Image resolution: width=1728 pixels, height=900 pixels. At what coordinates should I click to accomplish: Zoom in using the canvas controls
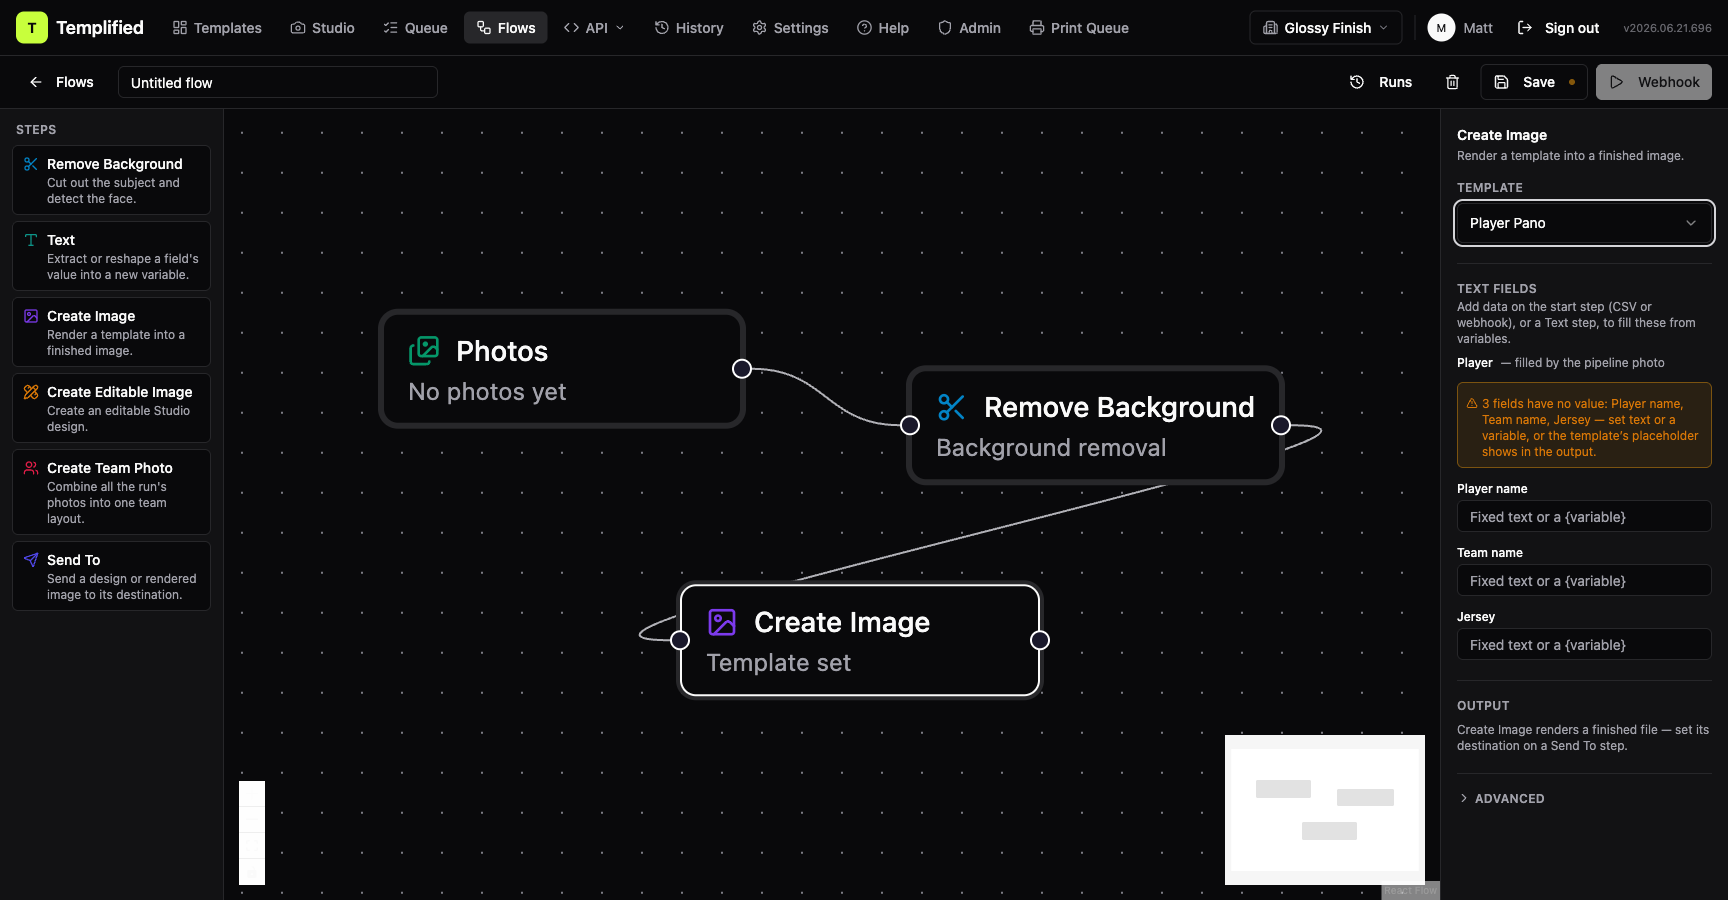(252, 794)
